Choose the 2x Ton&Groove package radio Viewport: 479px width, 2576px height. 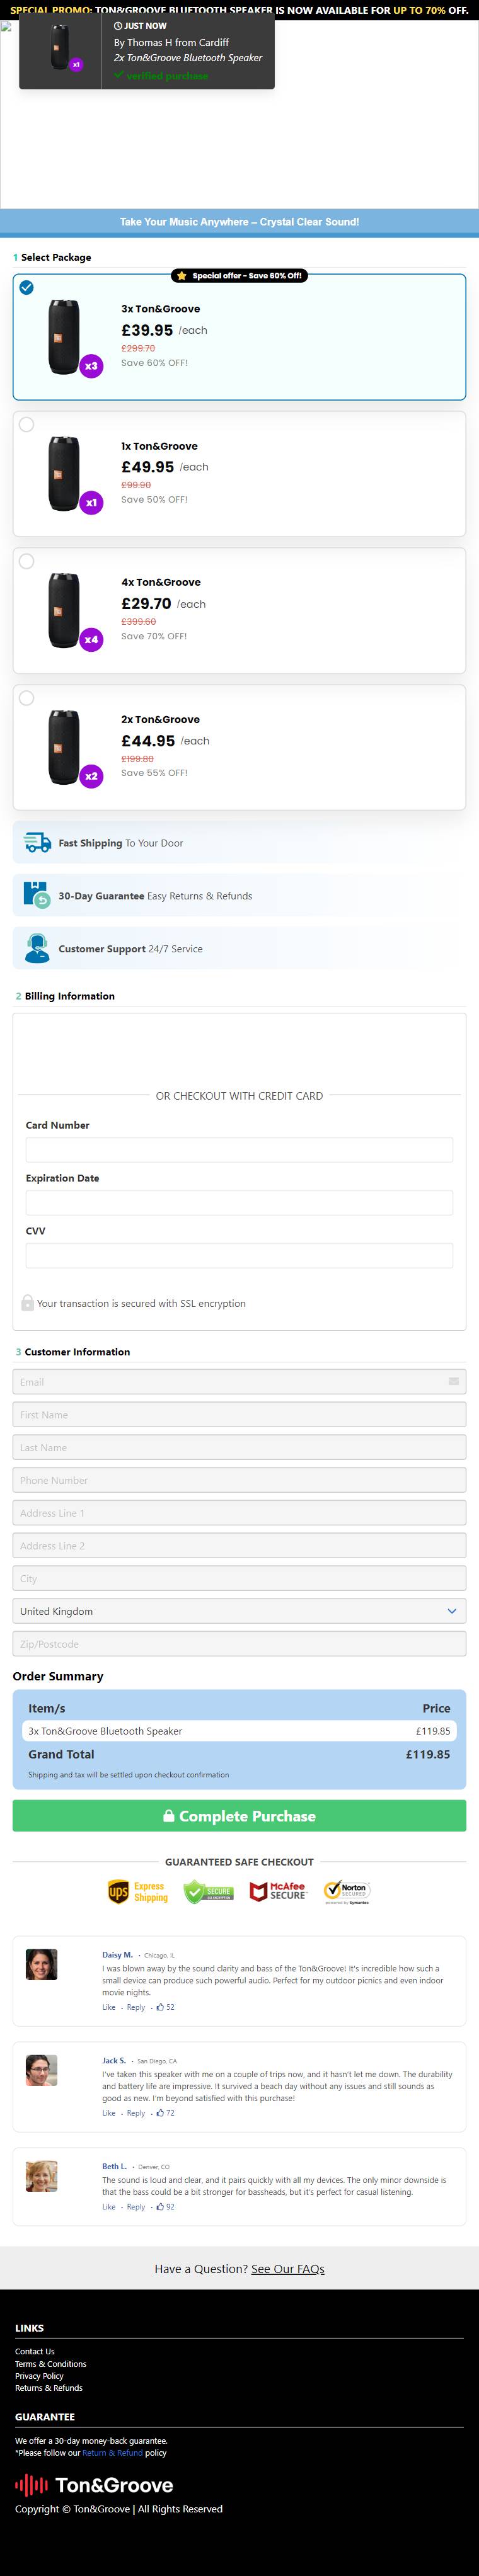click(27, 698)
